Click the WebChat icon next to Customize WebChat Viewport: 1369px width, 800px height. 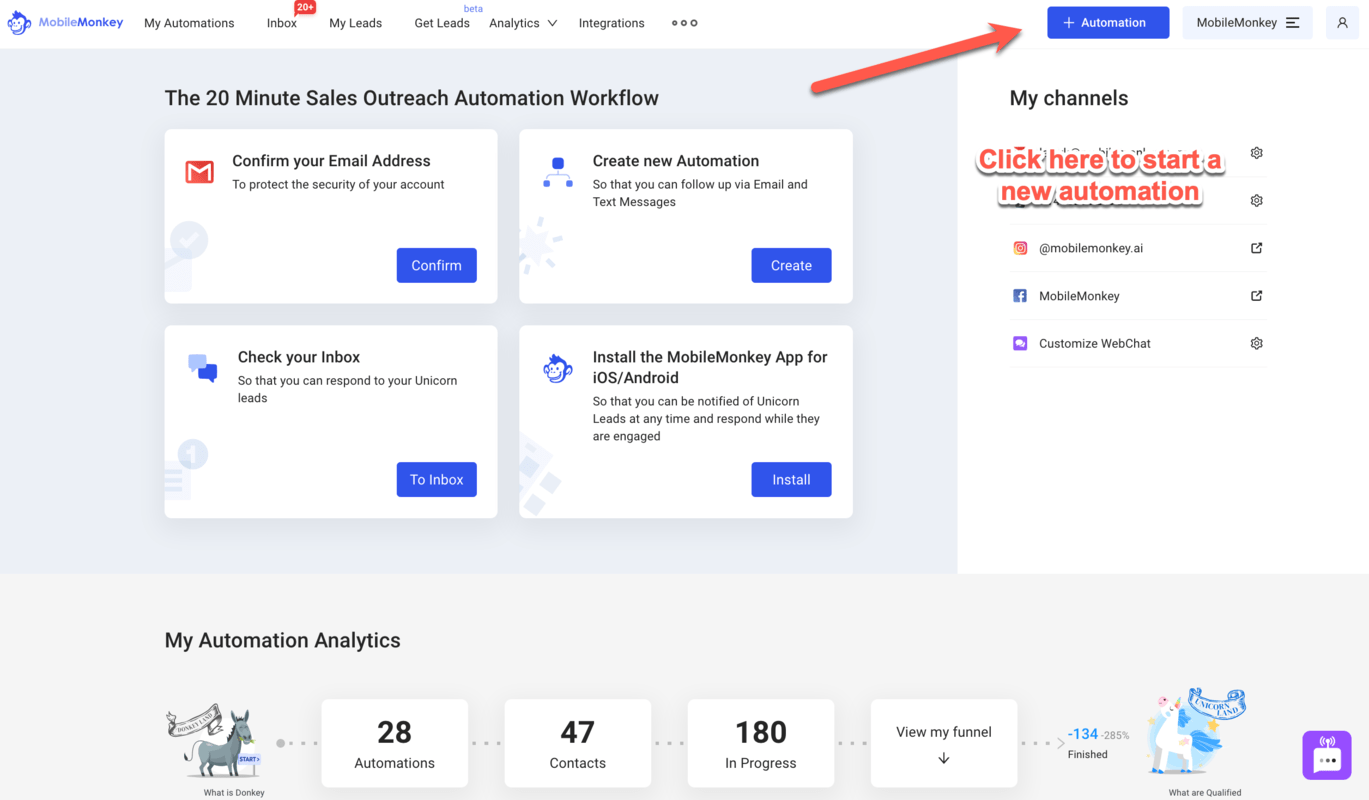(x=1020, y=343)
